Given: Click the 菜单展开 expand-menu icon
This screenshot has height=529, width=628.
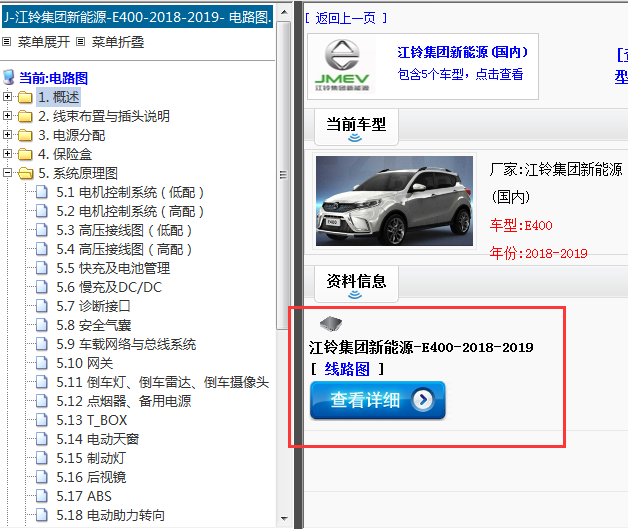Looking at the screenshot, I should point(6,42).
